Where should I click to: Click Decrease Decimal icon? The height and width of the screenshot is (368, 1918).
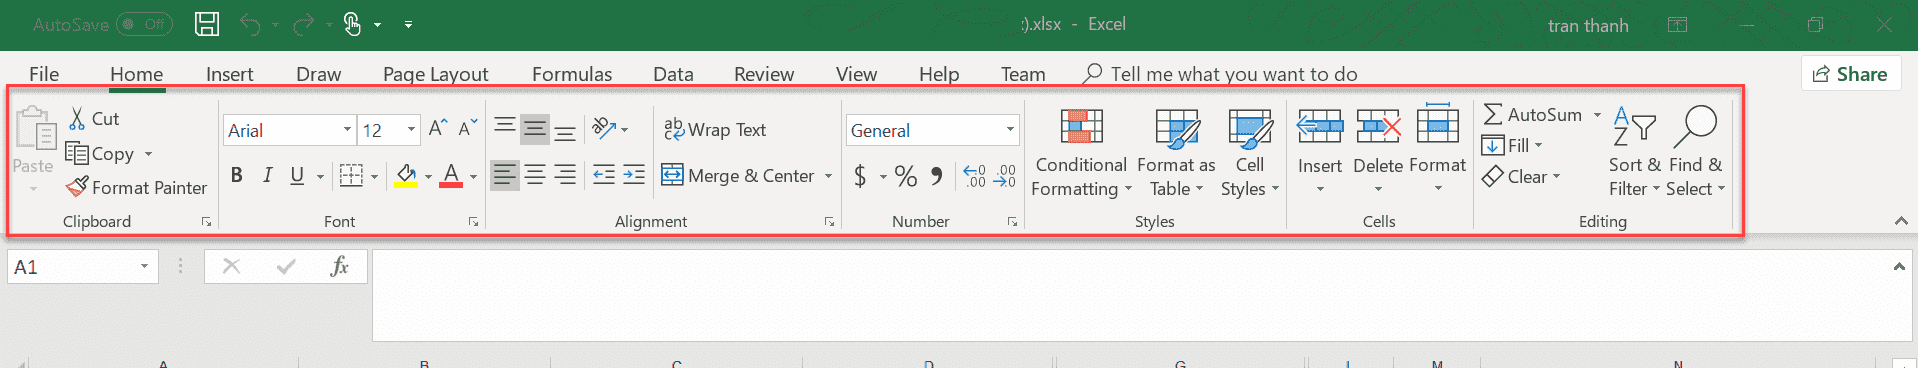coord(1005,176)
